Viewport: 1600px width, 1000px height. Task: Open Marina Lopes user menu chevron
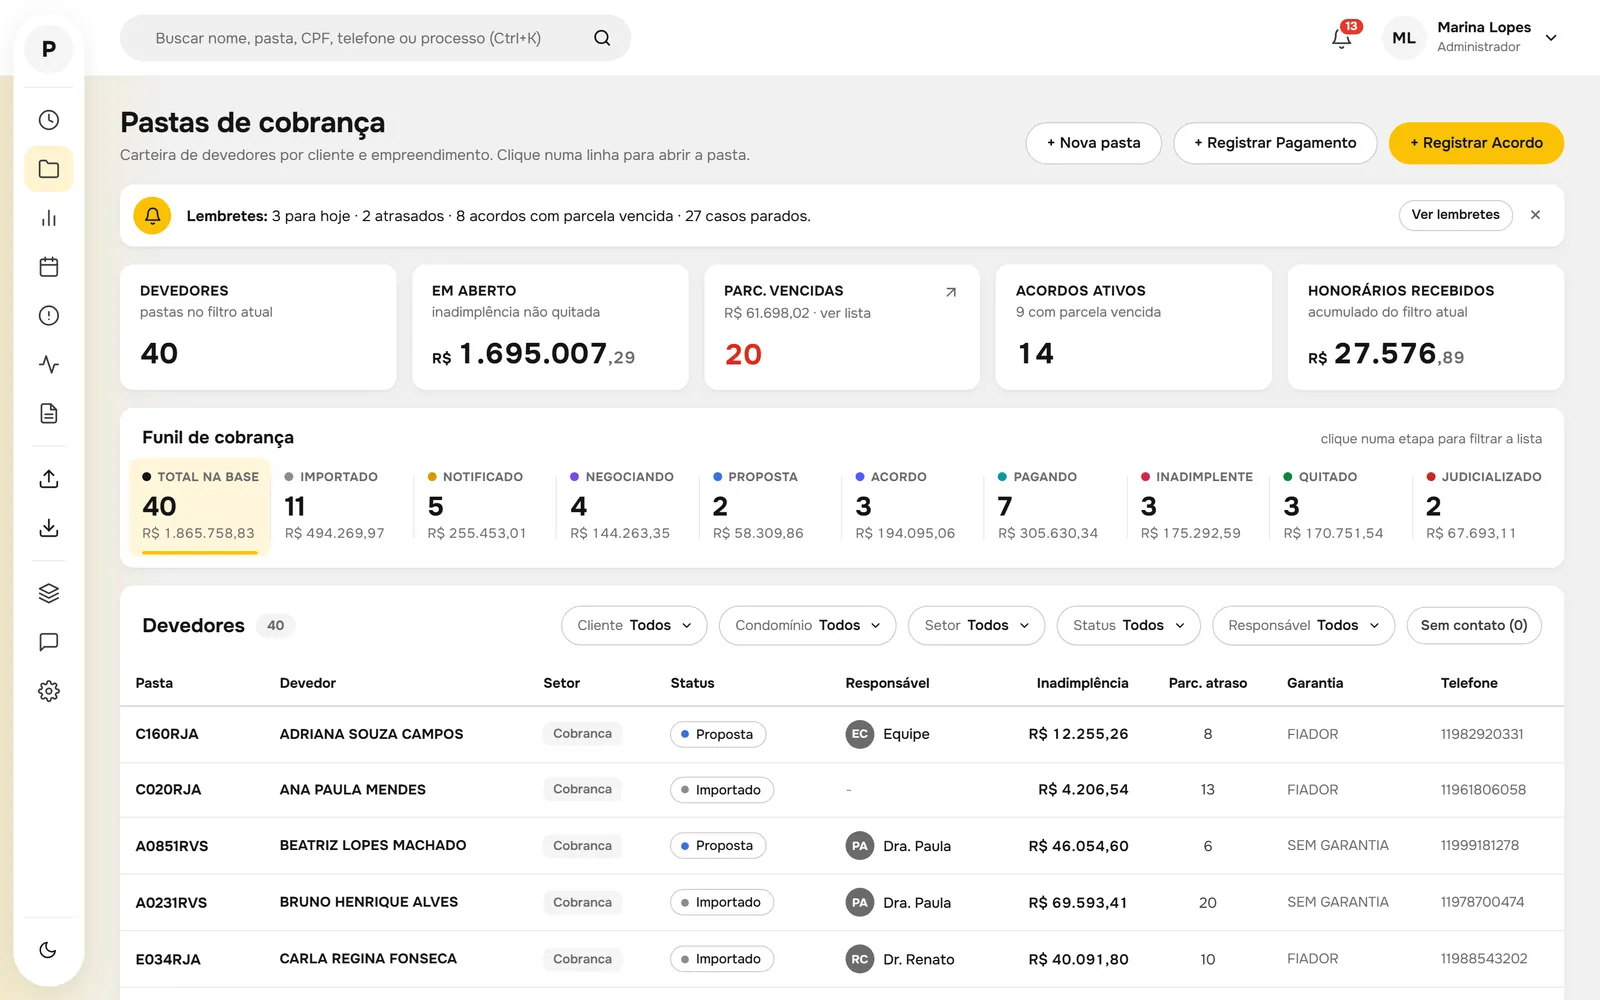pos(1551,38)
